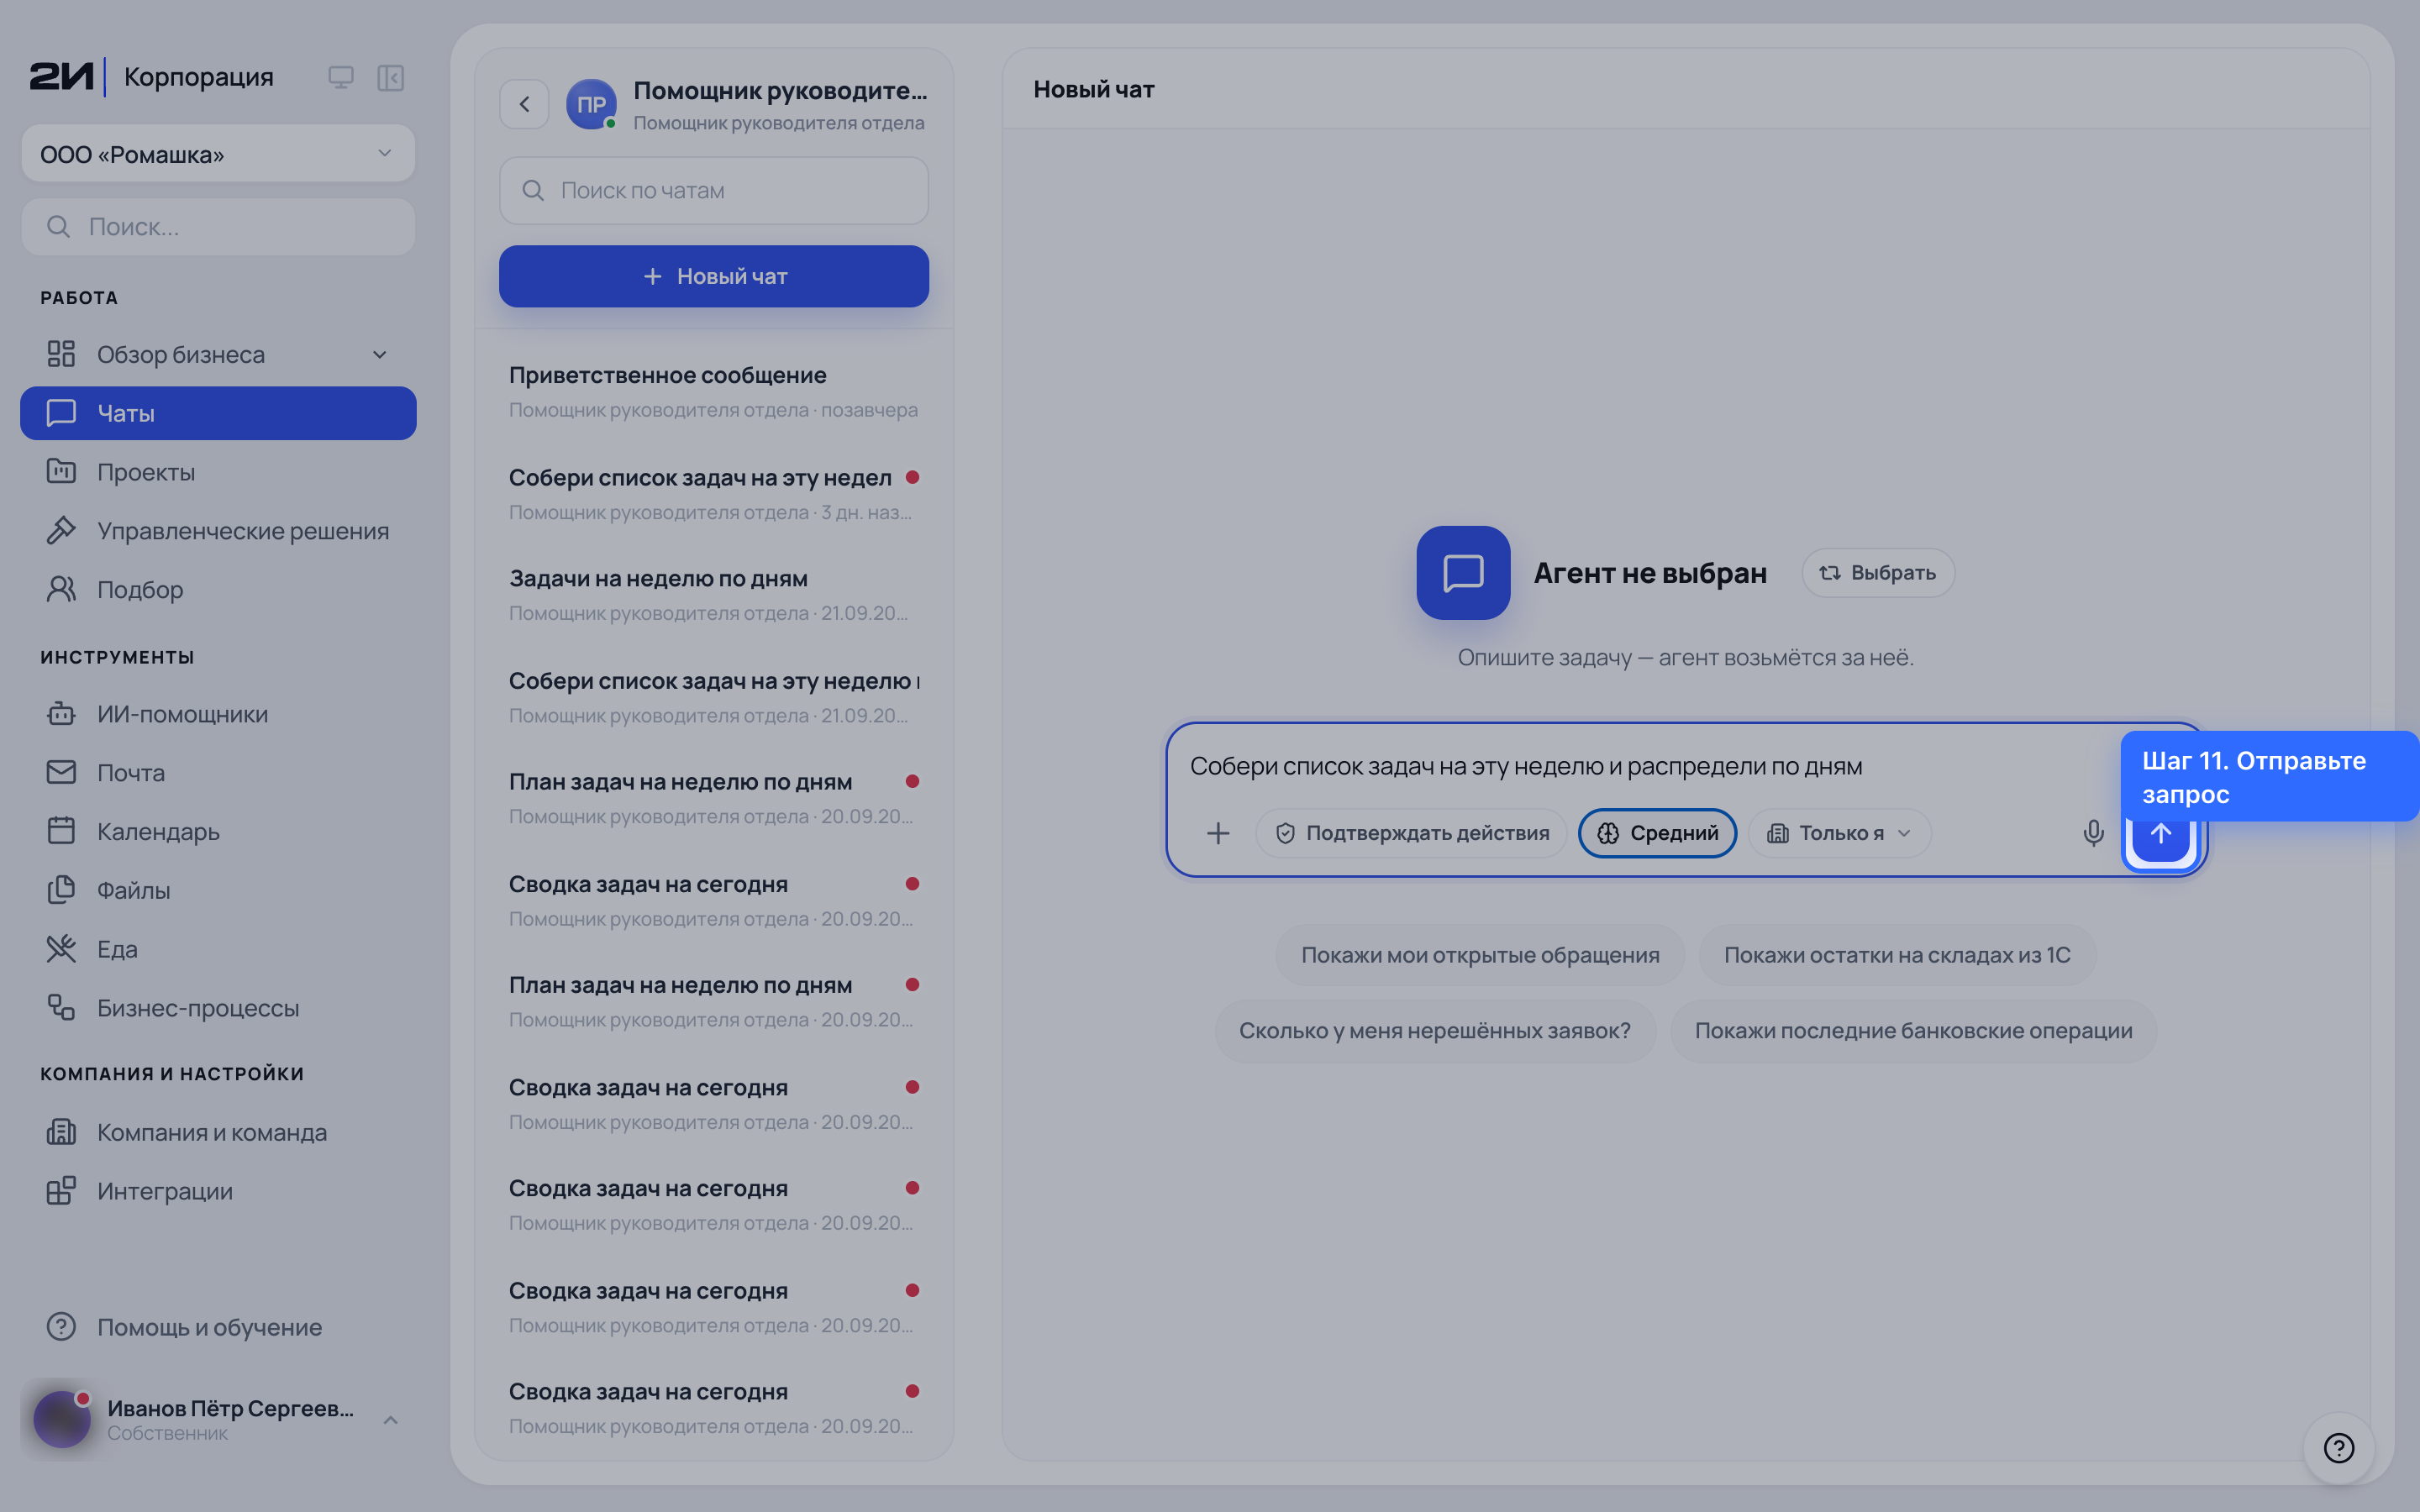Send the request with arrow-up button
This screenshot has width=2420, height=1512.
tap(2160, 833)
